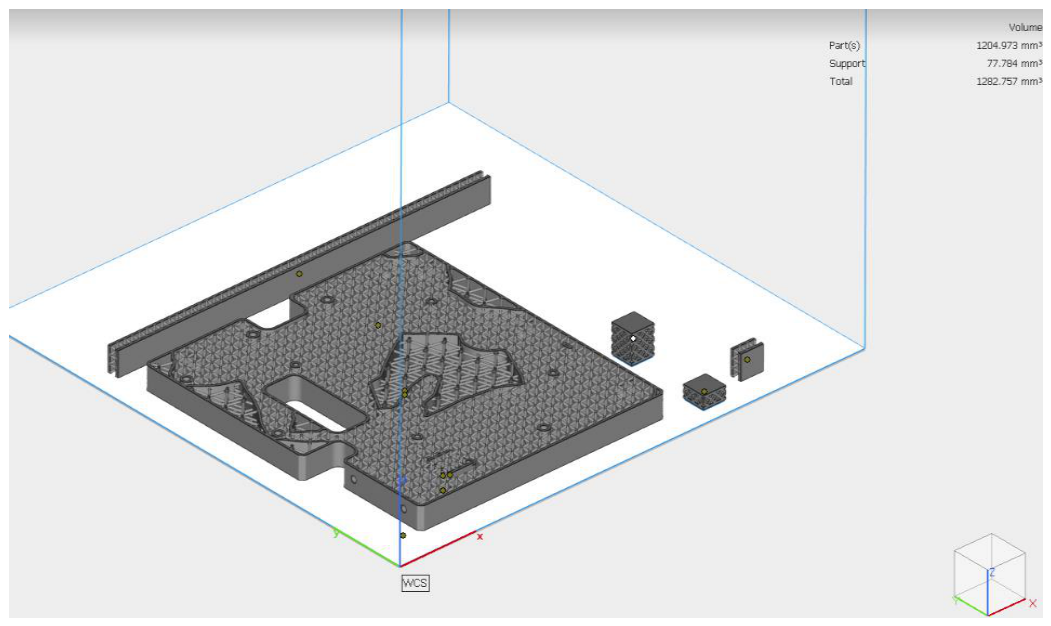
Task: Click the green Y axis line
Action: [368, 549]
